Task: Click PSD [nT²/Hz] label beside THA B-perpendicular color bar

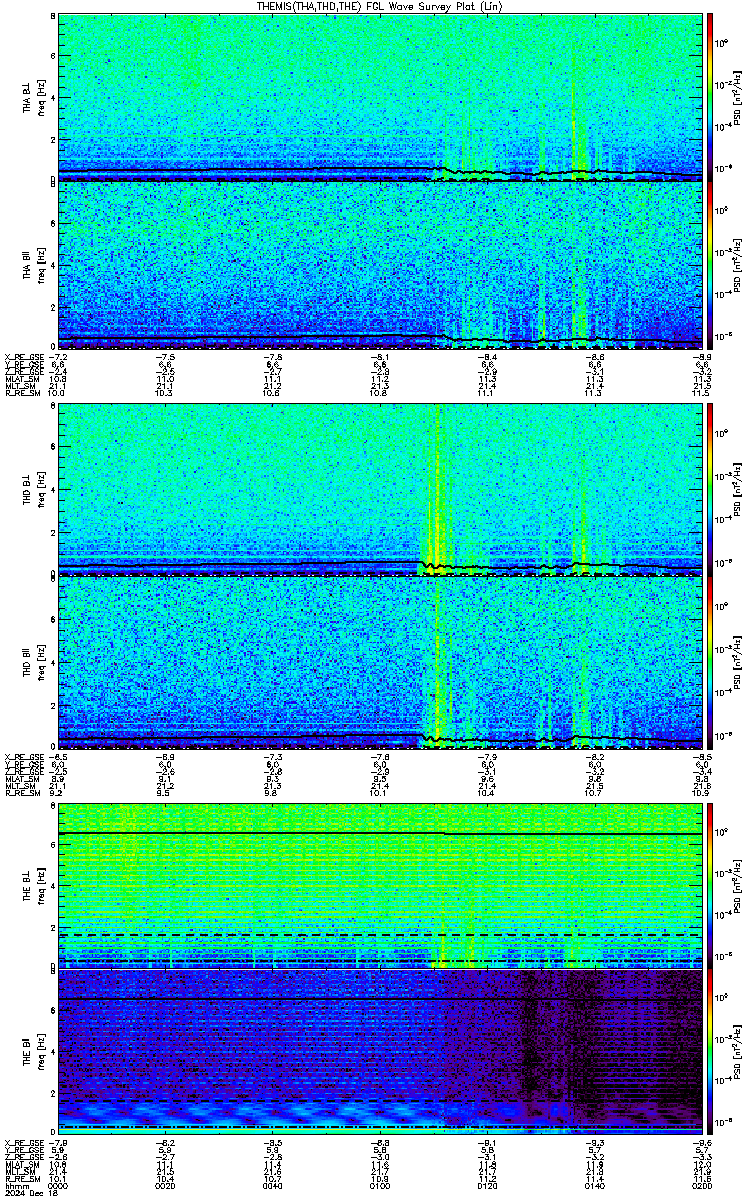Action: coord(736,98)
